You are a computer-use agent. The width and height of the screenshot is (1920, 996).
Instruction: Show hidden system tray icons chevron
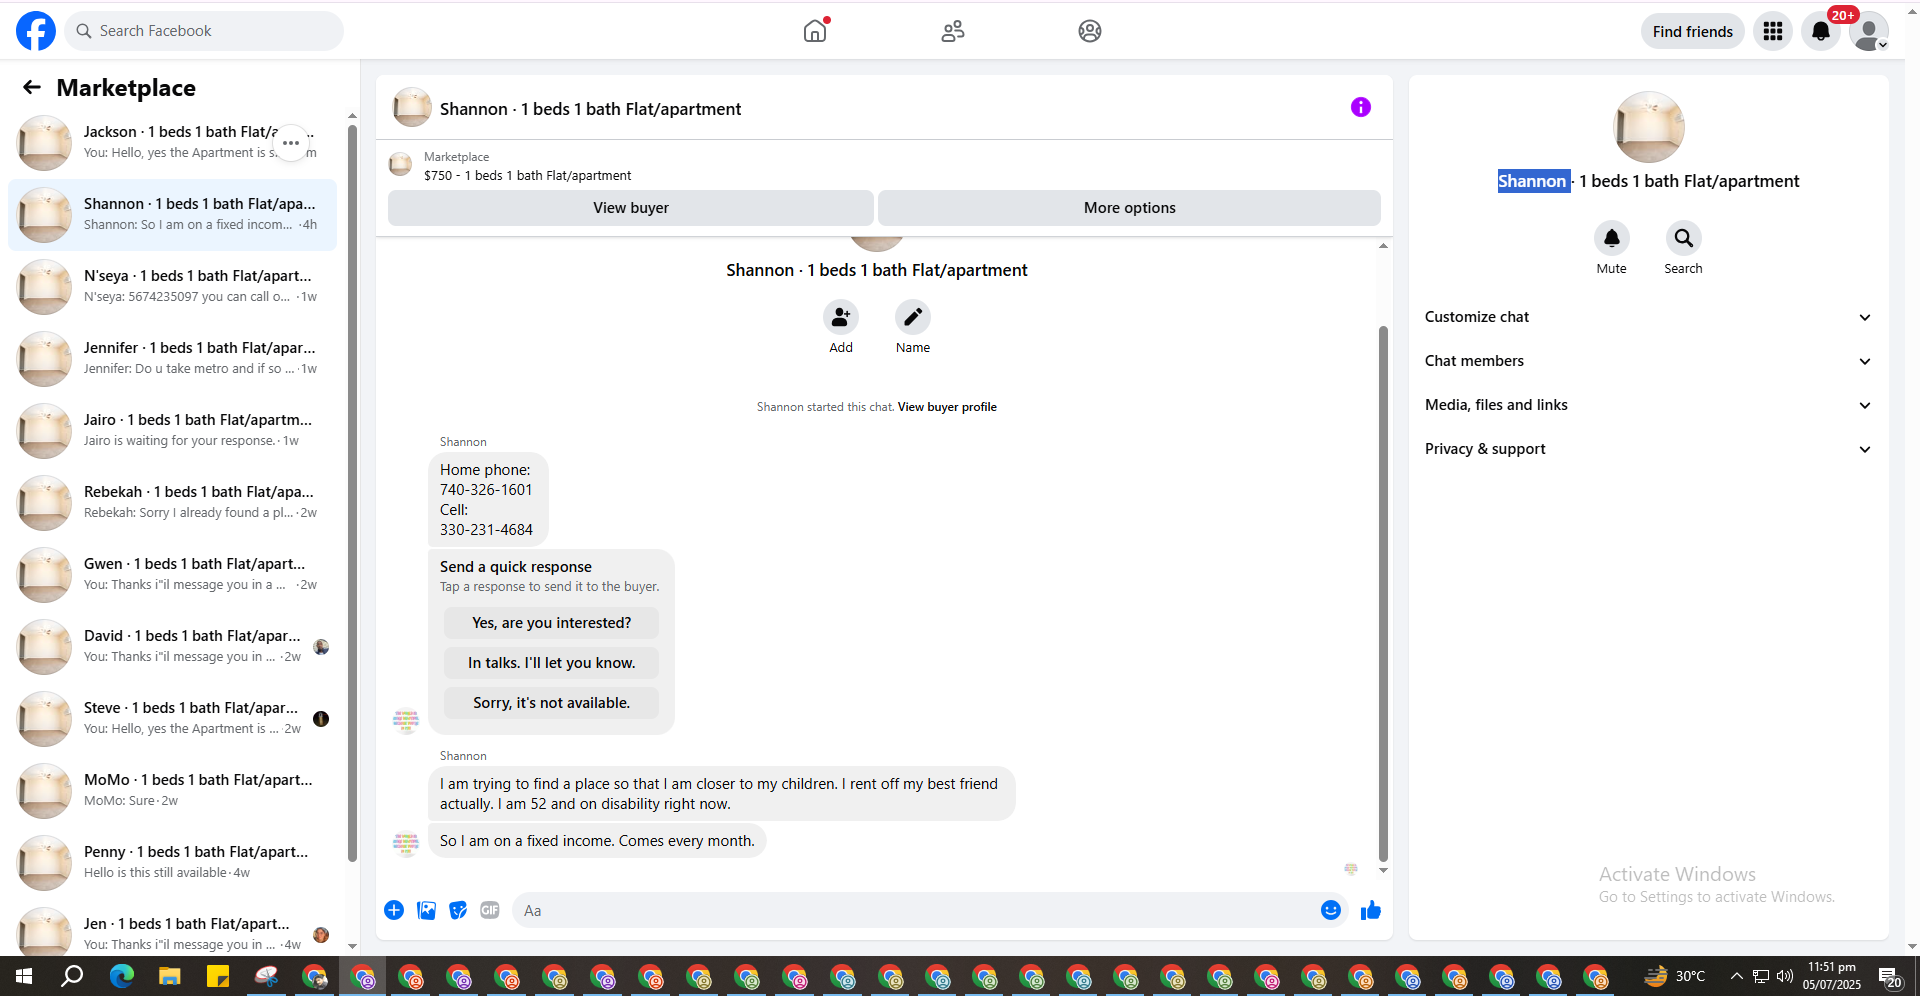coord(1737,976)
